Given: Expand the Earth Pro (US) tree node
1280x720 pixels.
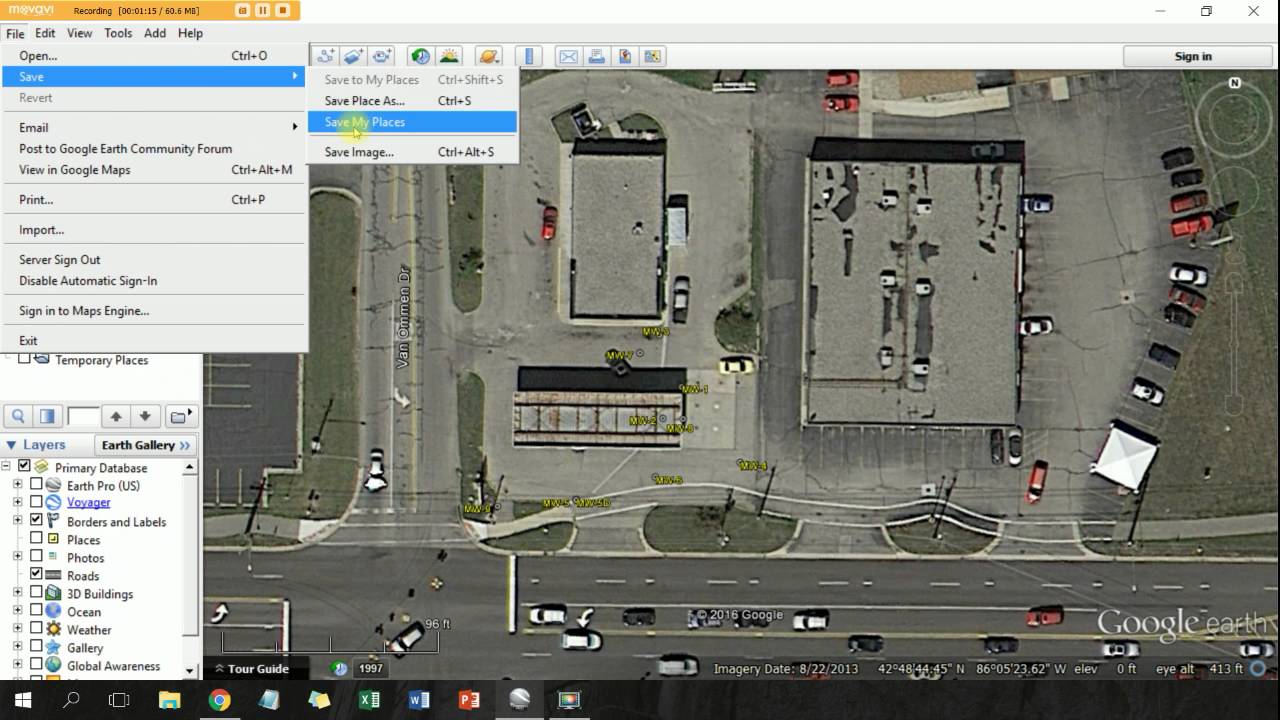Looking at the screenshot, I should point(17,485).
